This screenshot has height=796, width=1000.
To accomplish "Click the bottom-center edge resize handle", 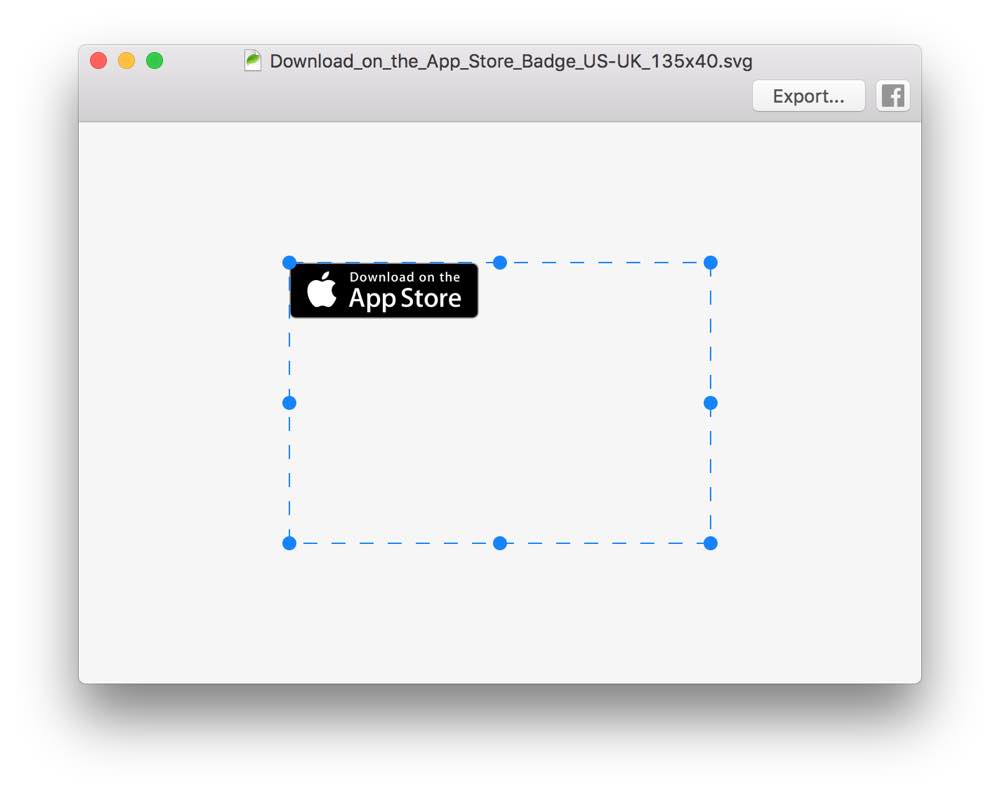I will 500,543.
